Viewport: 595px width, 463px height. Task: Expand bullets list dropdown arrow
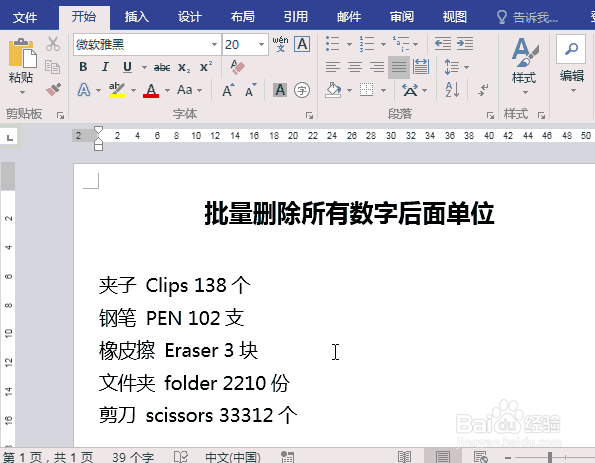349,44
